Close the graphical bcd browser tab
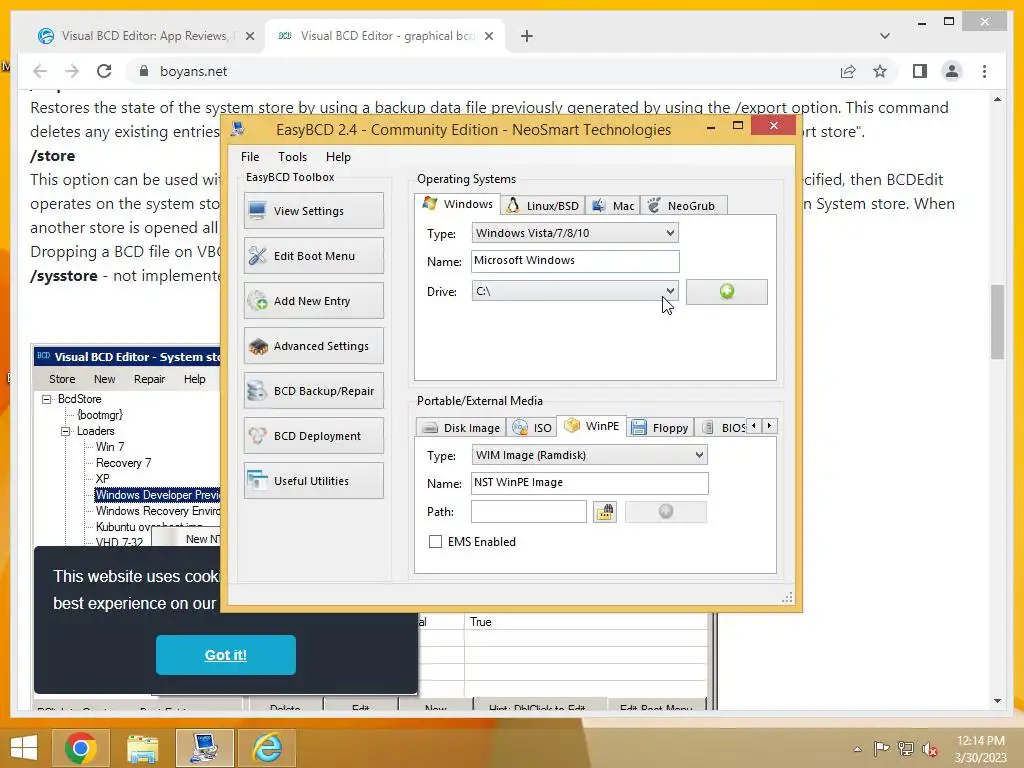Image resolution: width=1024 pixels, height=768 pixels. coord(488,37)
